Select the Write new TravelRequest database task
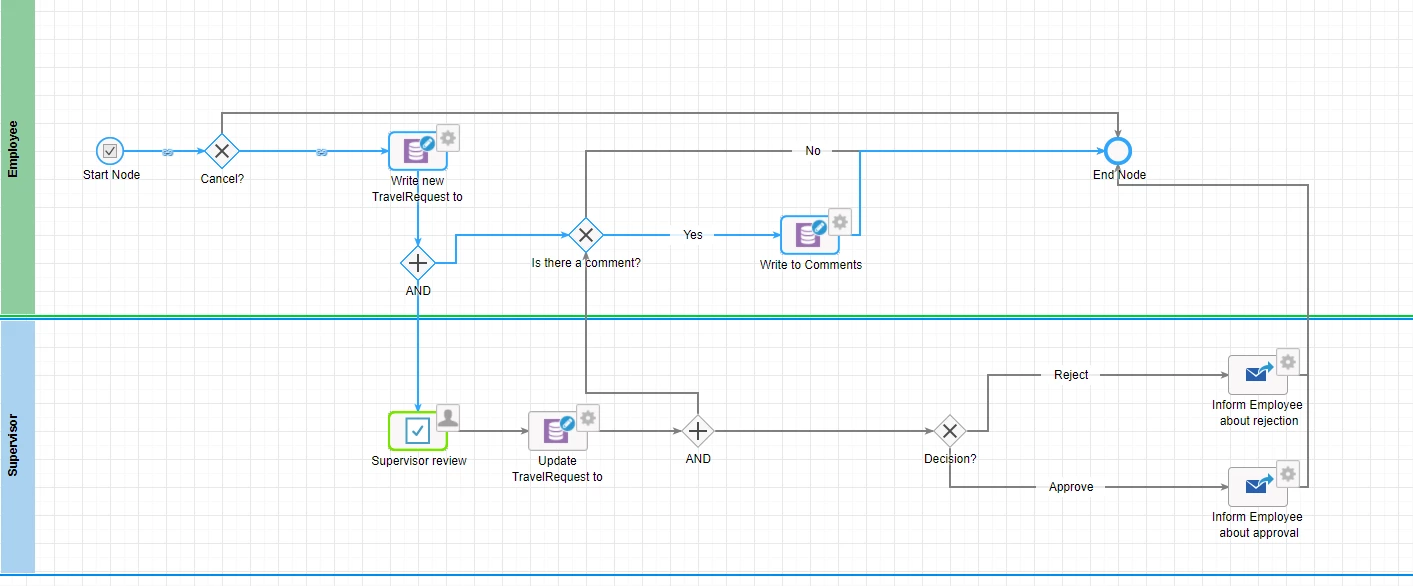 tap(418, 151)
